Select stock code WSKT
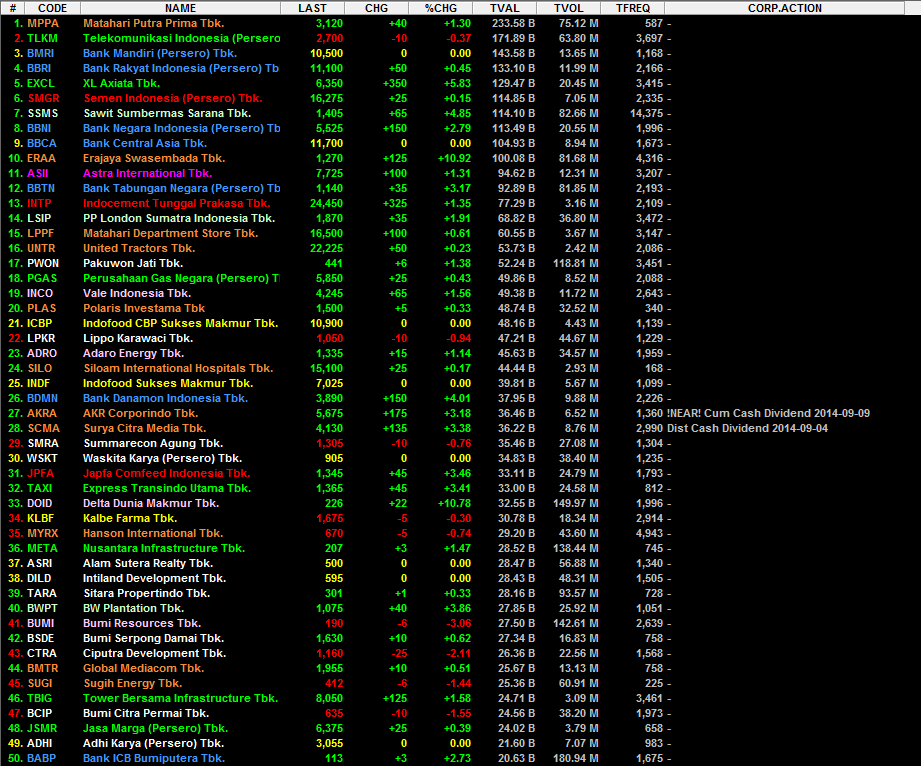 (x=42, y=458)
